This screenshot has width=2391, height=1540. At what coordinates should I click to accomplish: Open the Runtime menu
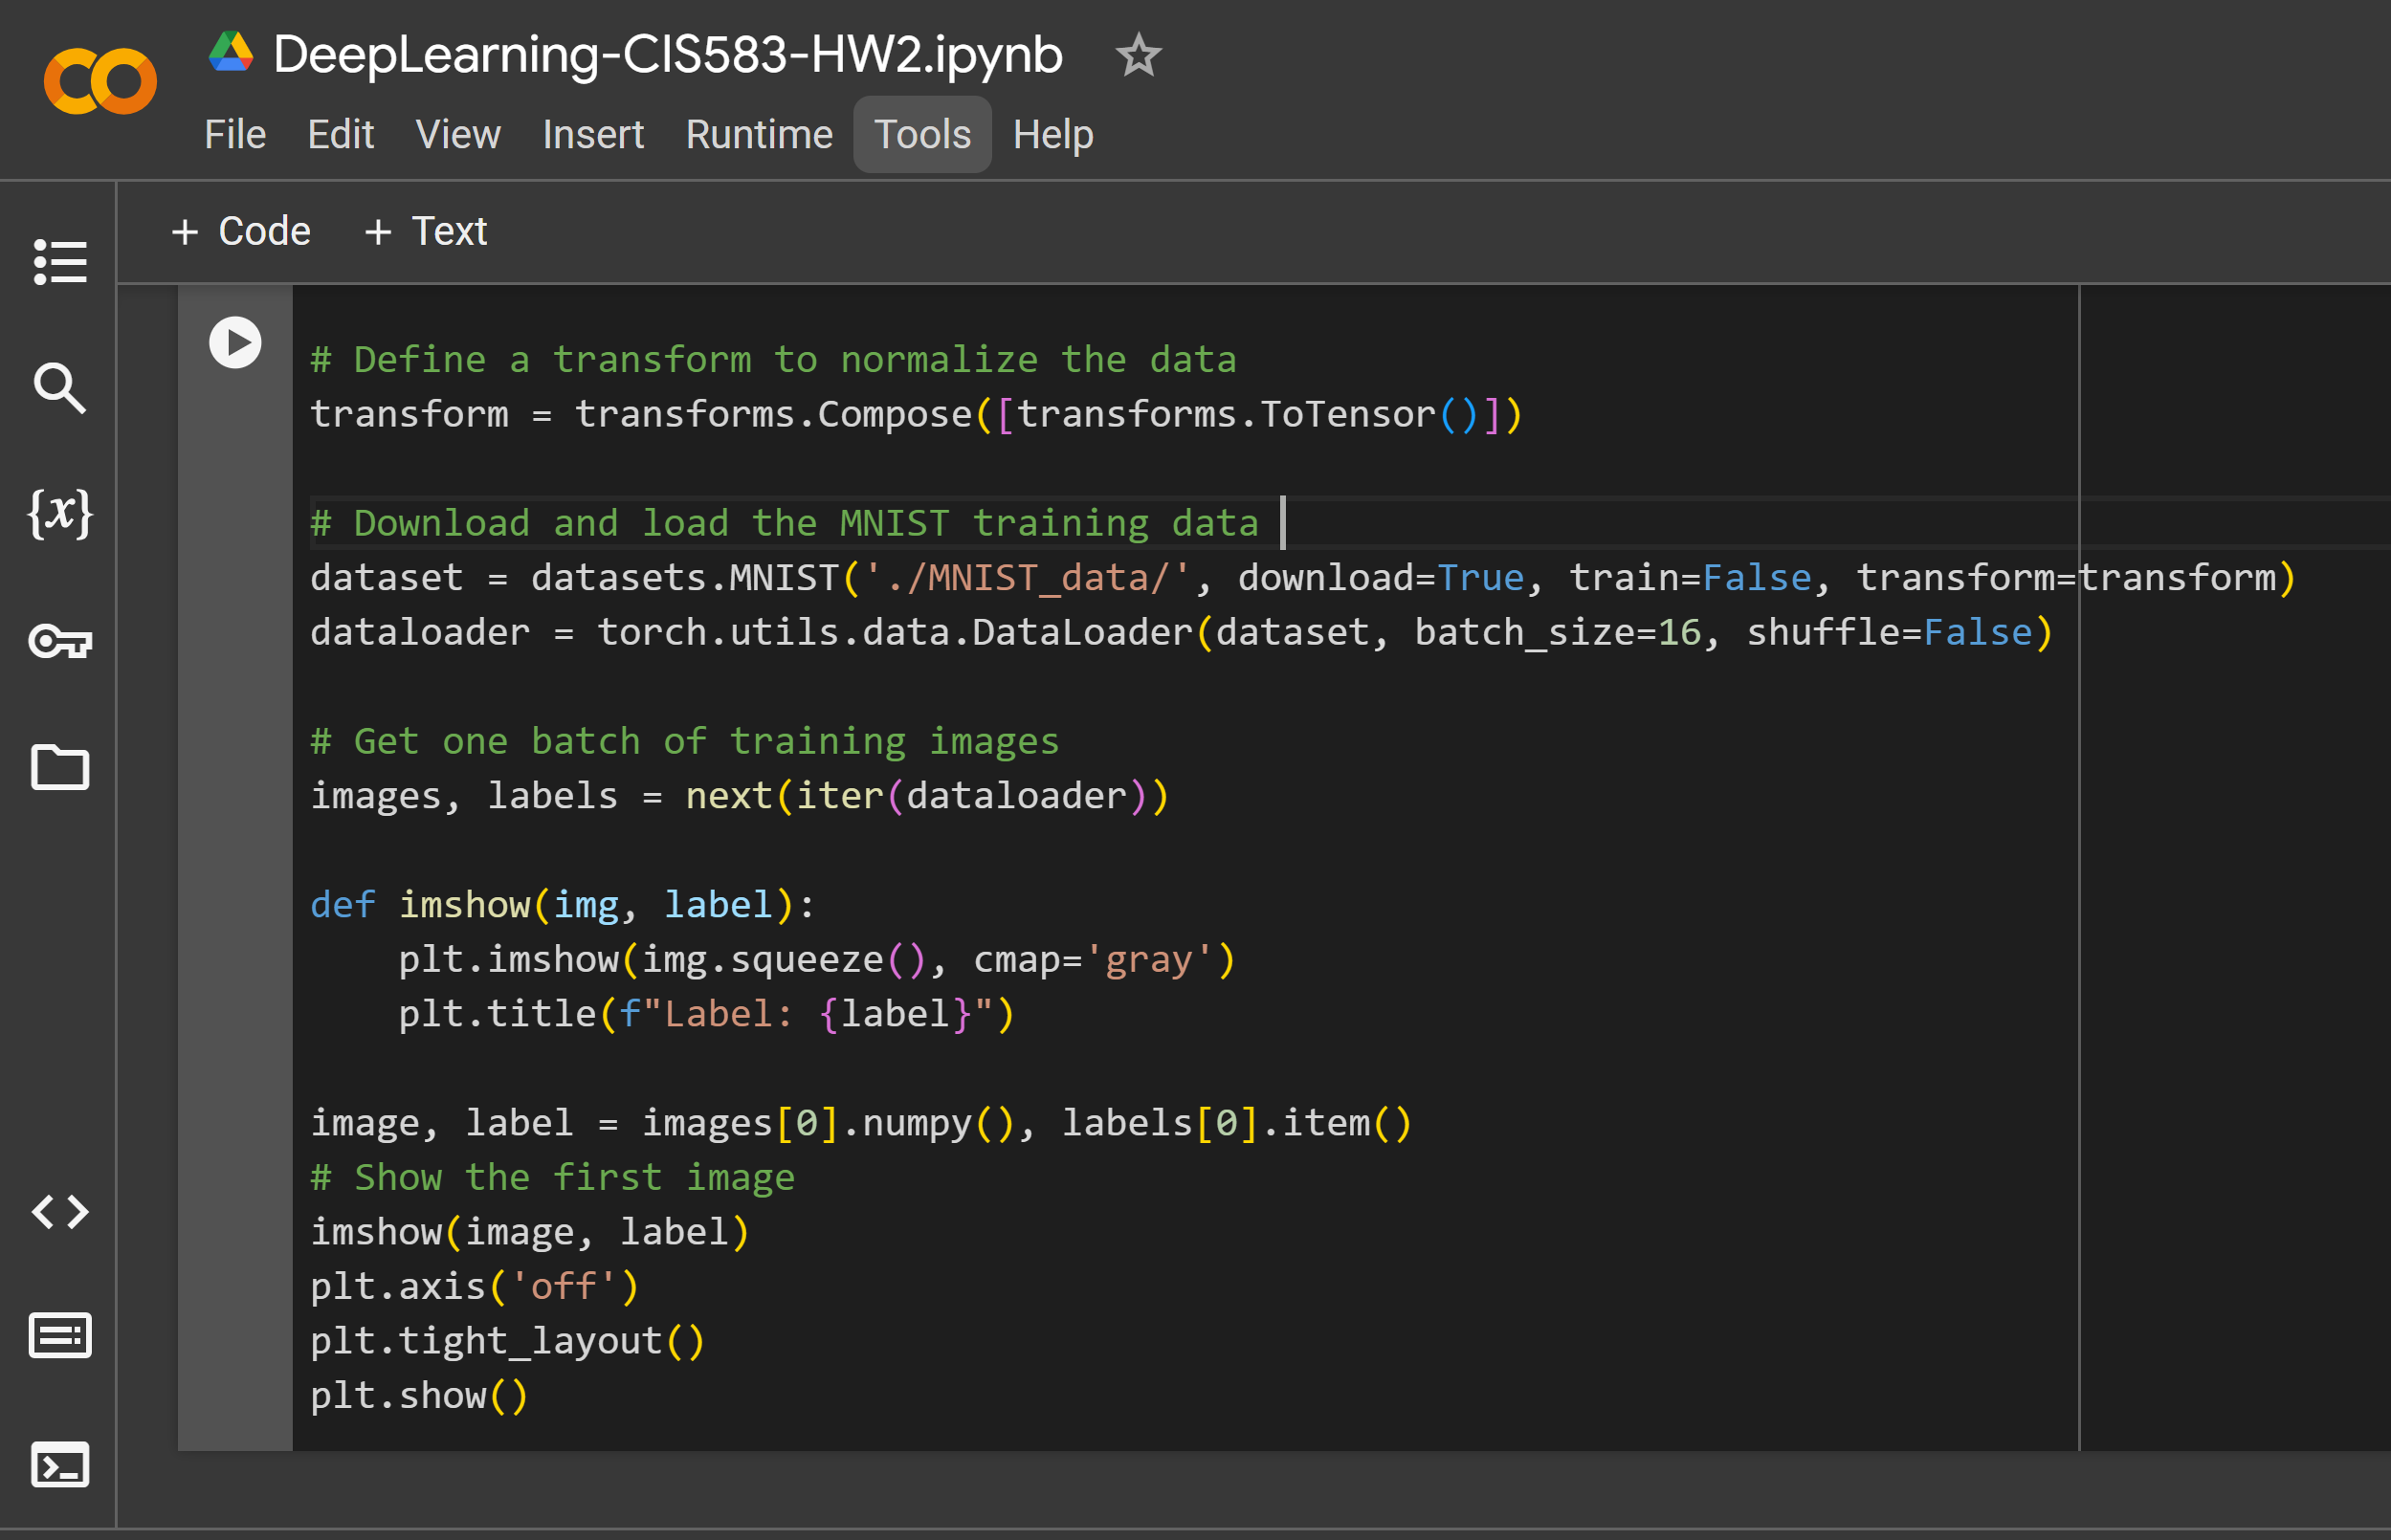pos(759,135)
